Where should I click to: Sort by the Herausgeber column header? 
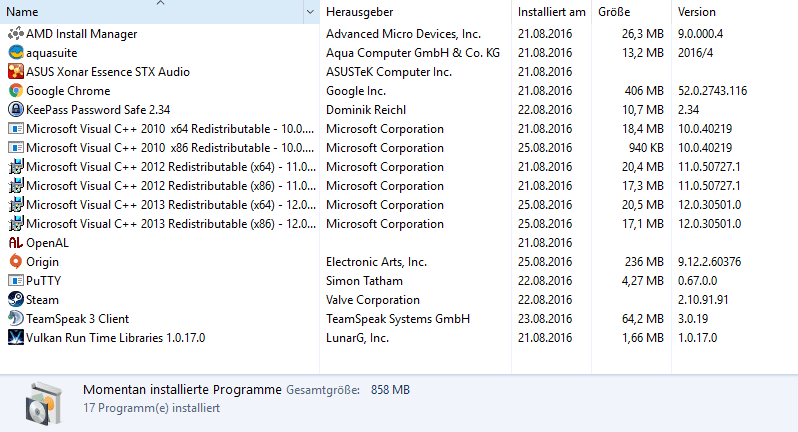415,12
